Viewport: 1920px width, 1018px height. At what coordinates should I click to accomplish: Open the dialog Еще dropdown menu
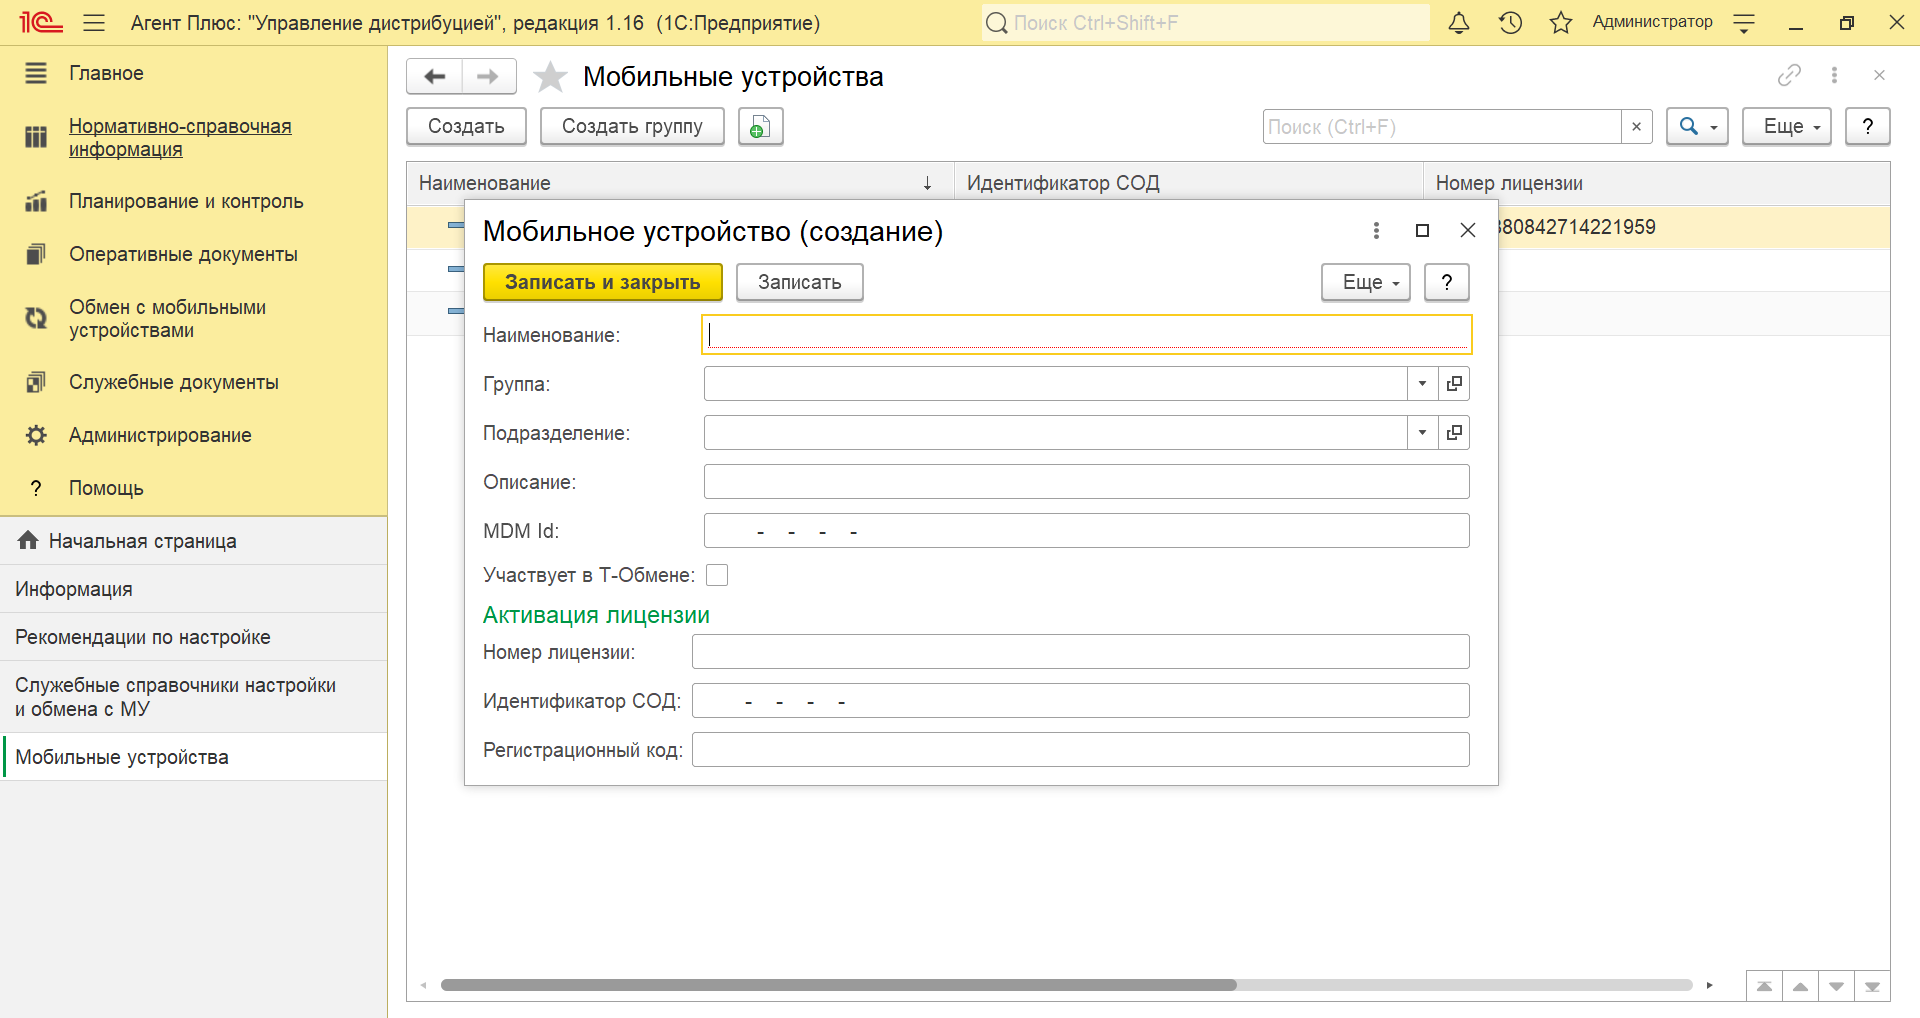pos(1366,283)
